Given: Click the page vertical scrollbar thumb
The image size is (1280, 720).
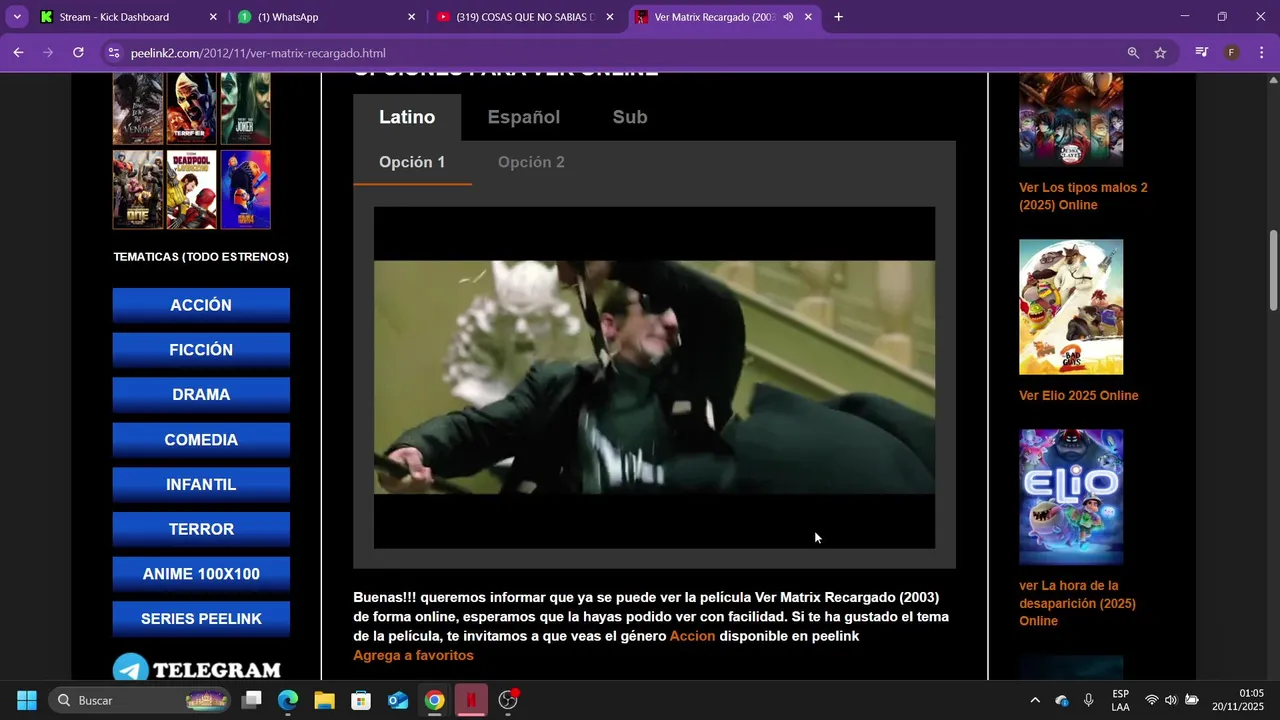Looking at the screenshot, I should [1273, 270].
